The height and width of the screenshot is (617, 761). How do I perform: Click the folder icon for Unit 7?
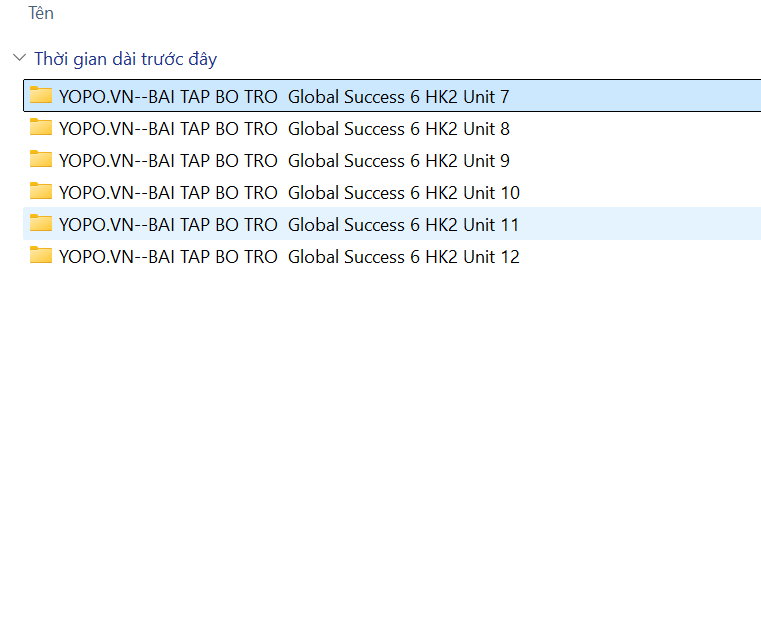point(41,96)
